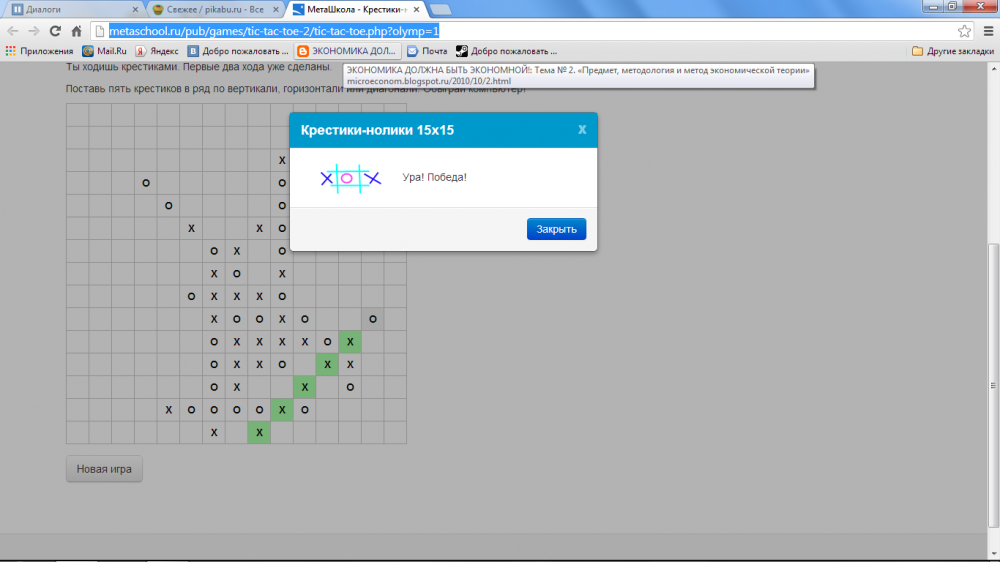Minimize the browser window
The height and width of the screenshot is (562, 1000).
point(934,6)
